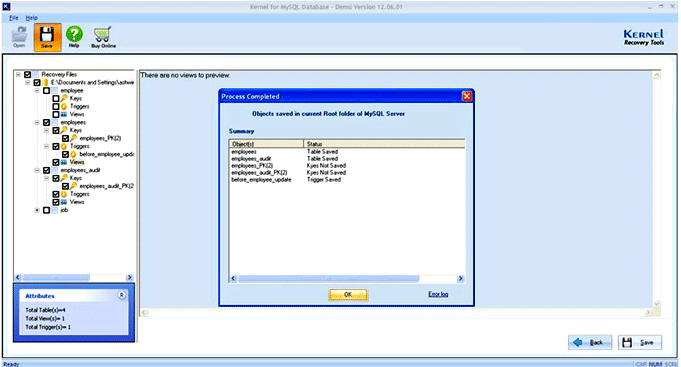681x367 pixels.
Task: Collapse the employees_audit table node
Action: [x=37, y=170]
